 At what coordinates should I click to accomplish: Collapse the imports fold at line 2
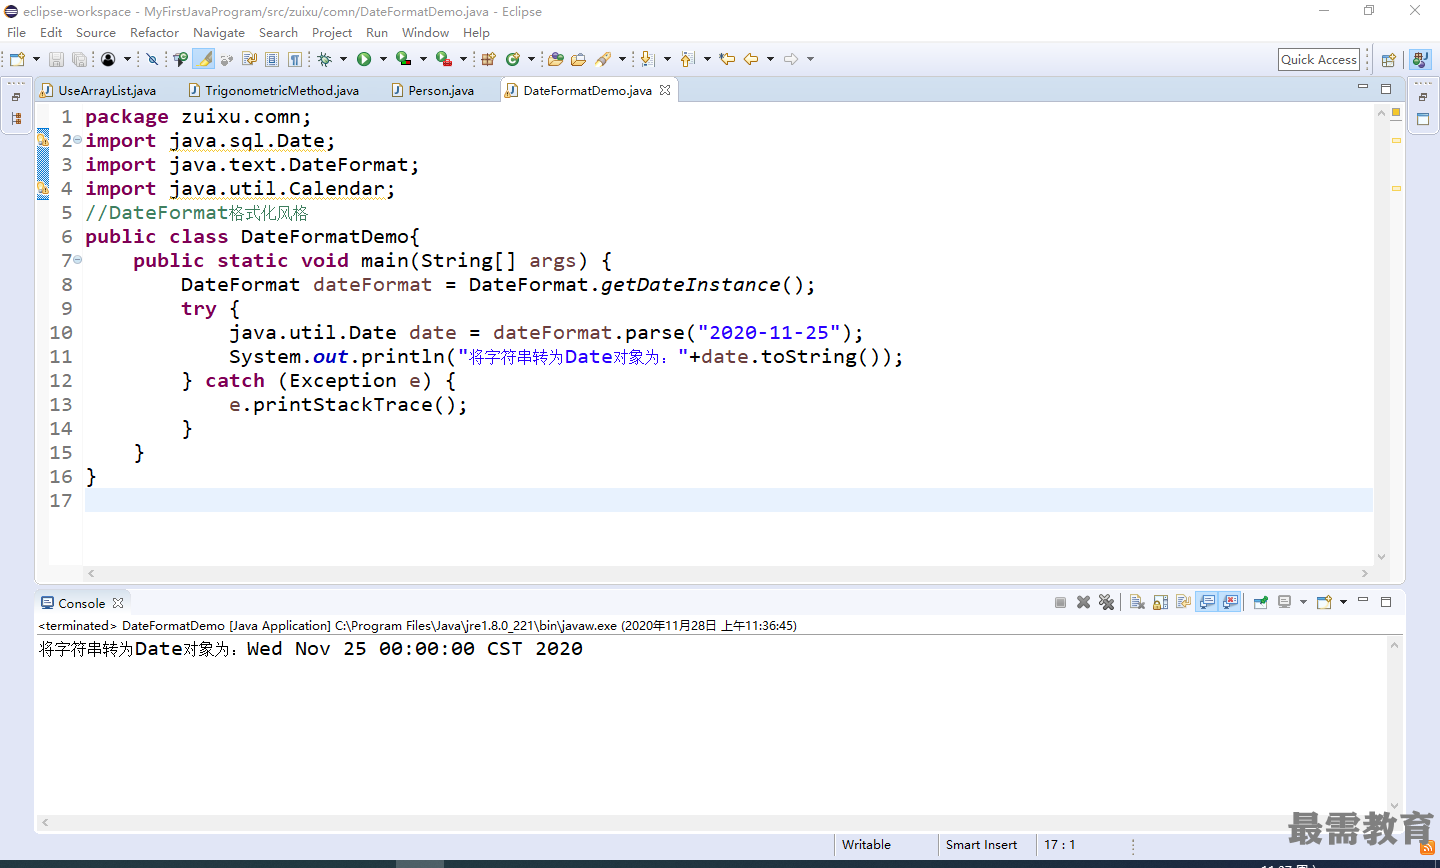click(78, 140)
